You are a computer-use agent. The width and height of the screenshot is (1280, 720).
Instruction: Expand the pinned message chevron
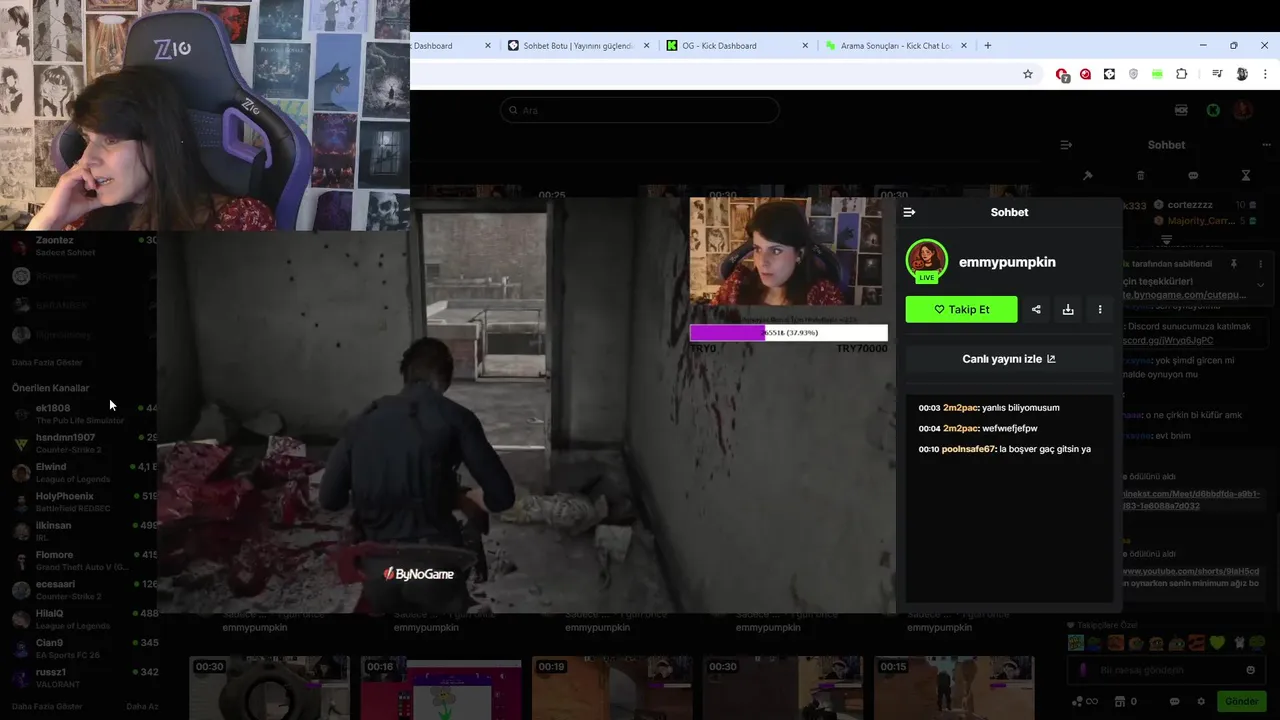point(1260,284)
